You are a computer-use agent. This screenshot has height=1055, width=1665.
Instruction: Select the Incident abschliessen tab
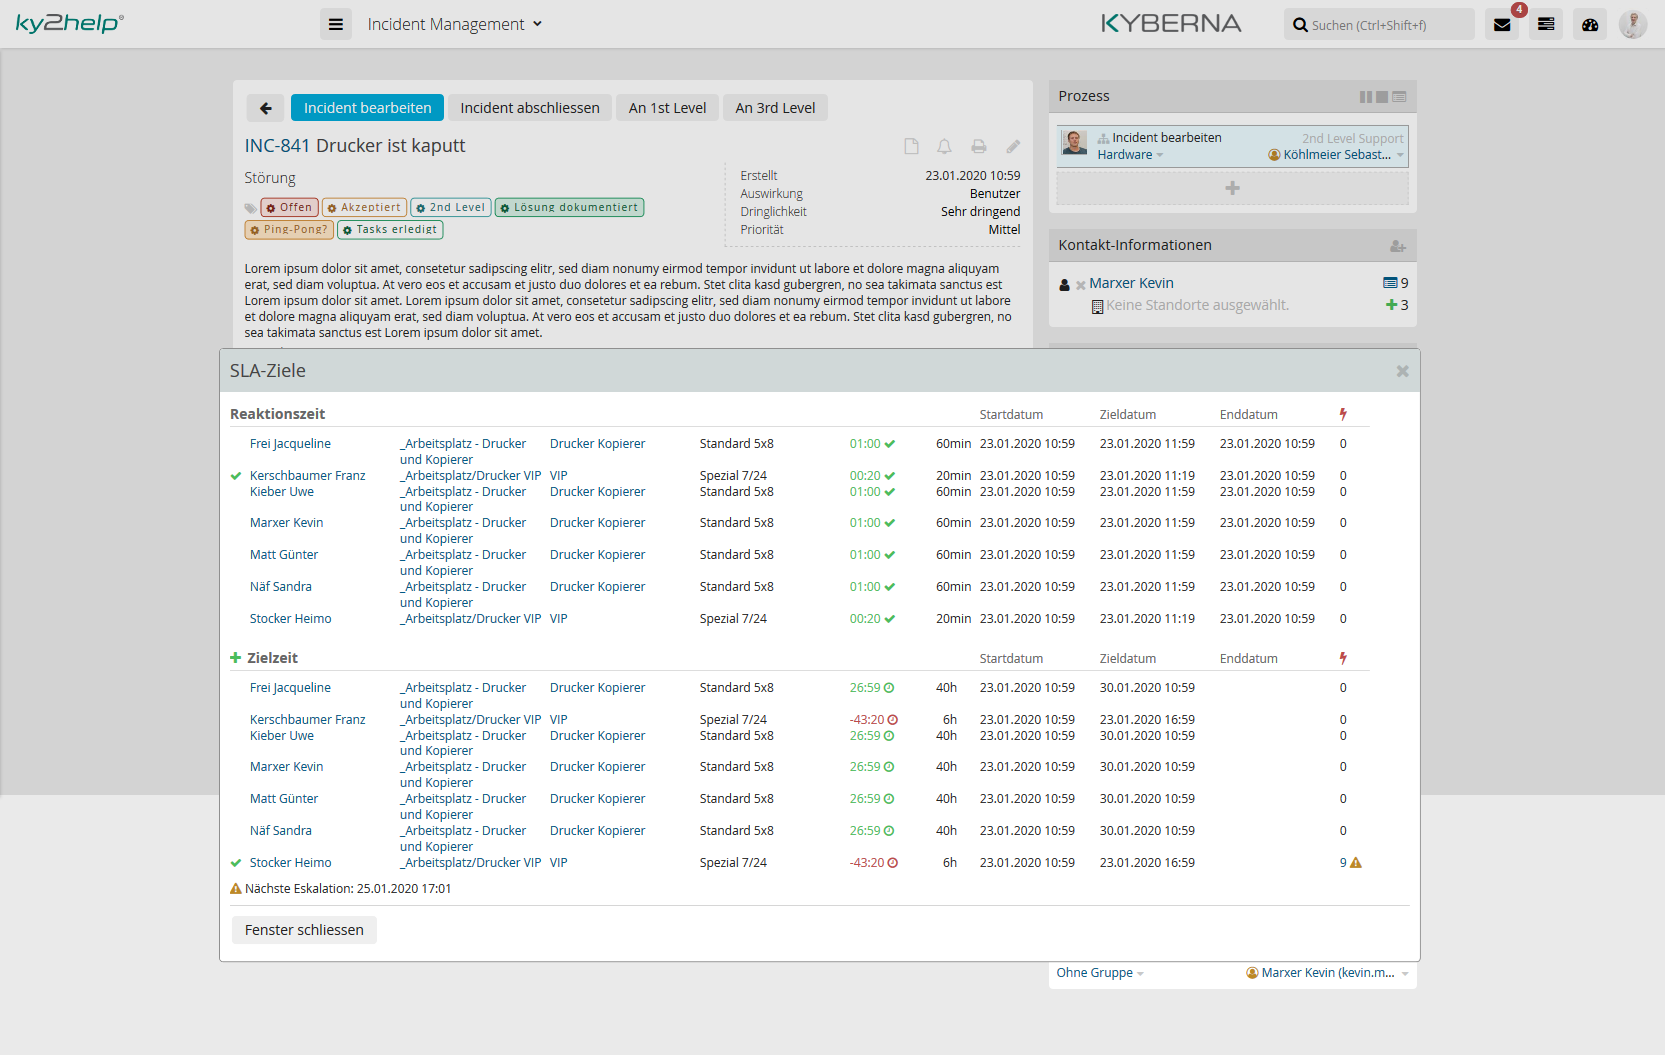click(x=530, y=107)
